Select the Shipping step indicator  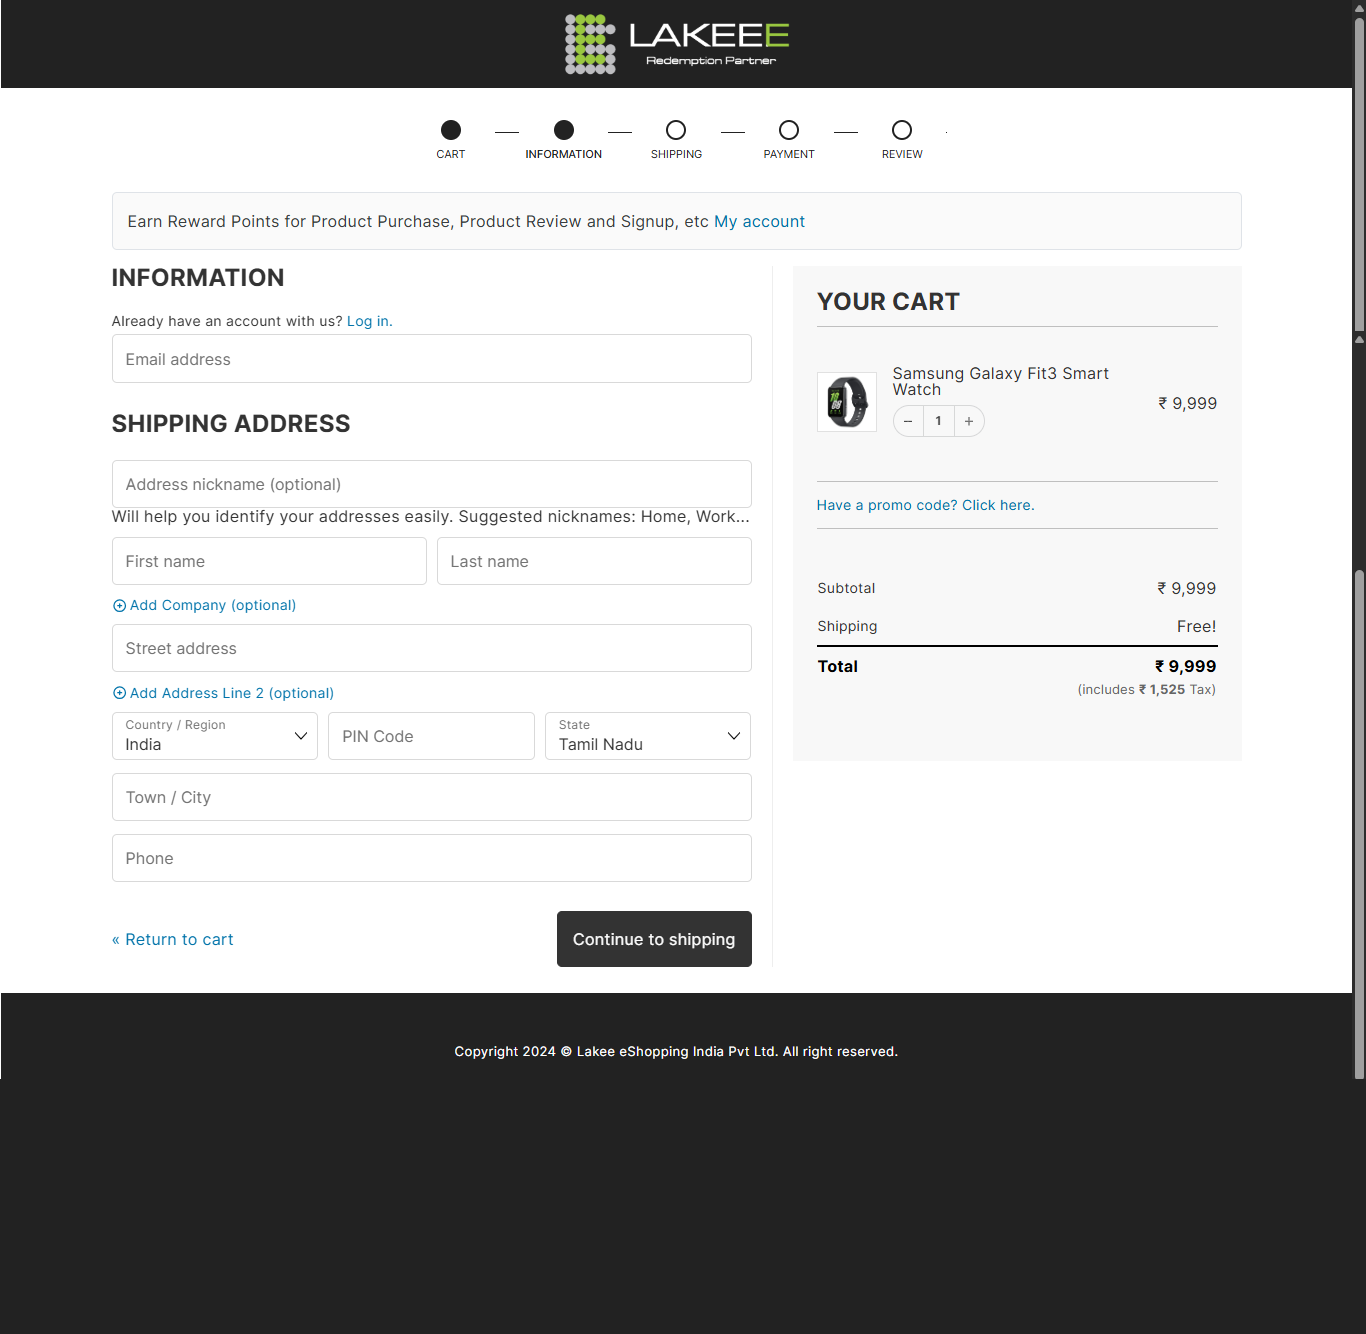pyautogui.click(x=676, y=130)
